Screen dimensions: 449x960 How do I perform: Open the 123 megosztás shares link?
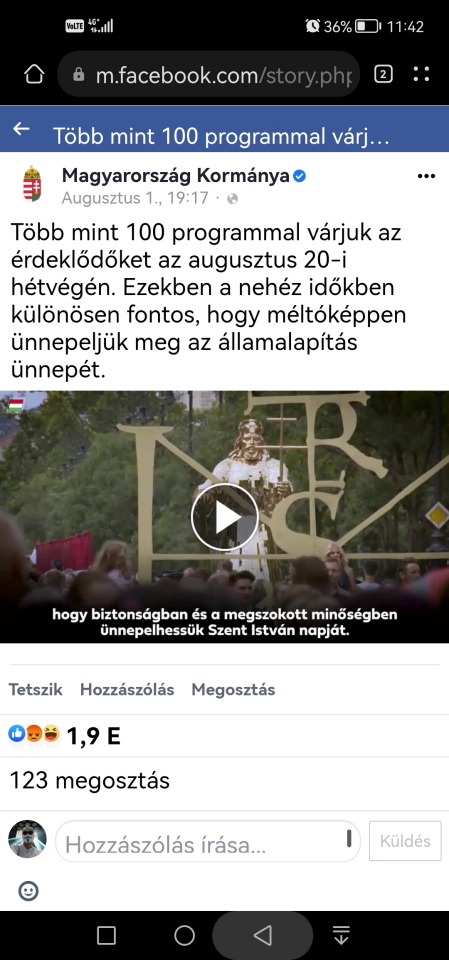(89, 781)
